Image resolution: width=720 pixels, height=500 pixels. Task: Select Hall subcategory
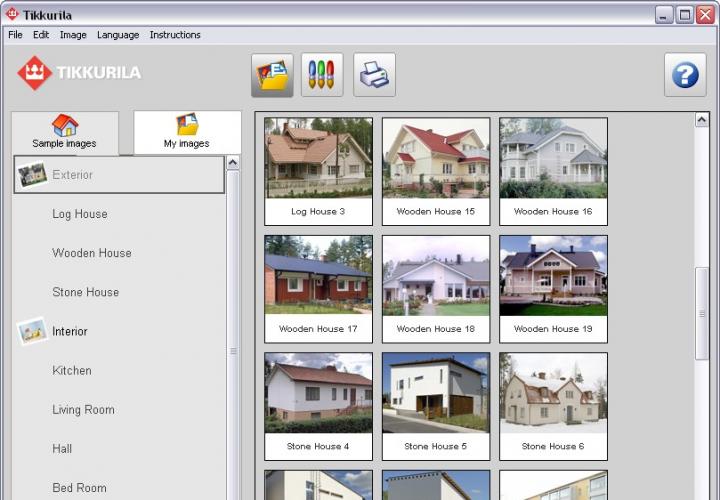(x=62, y=449)
